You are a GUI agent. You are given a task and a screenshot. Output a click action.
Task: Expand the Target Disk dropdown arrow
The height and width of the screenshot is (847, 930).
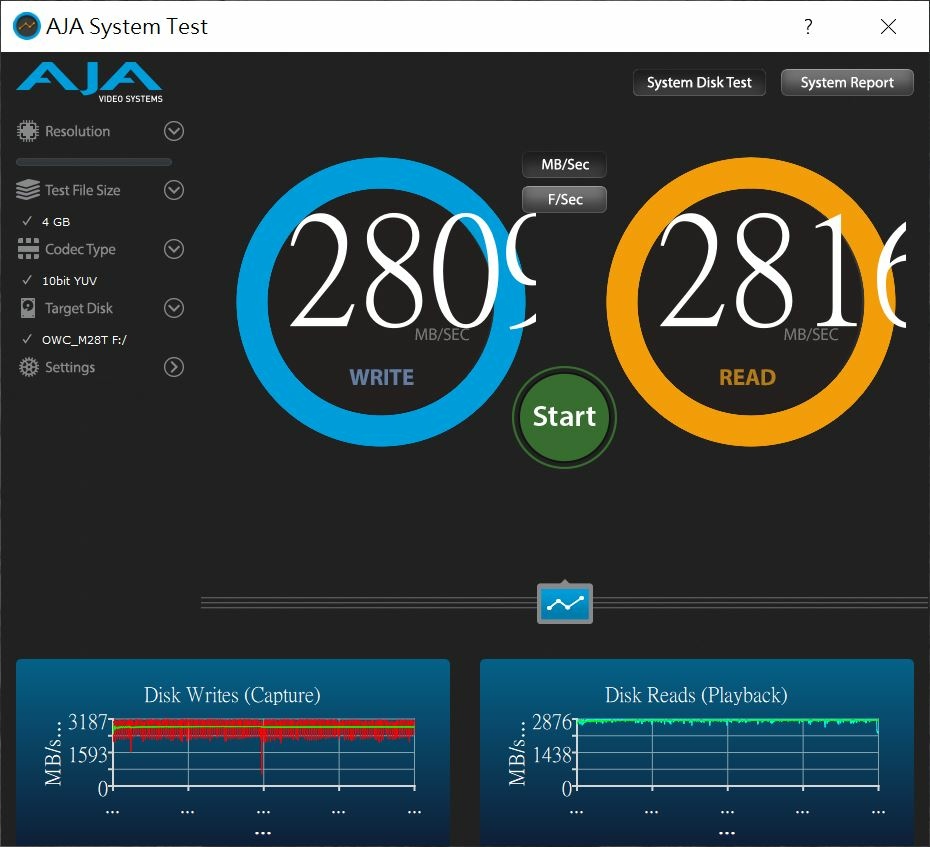click(174, 308)
